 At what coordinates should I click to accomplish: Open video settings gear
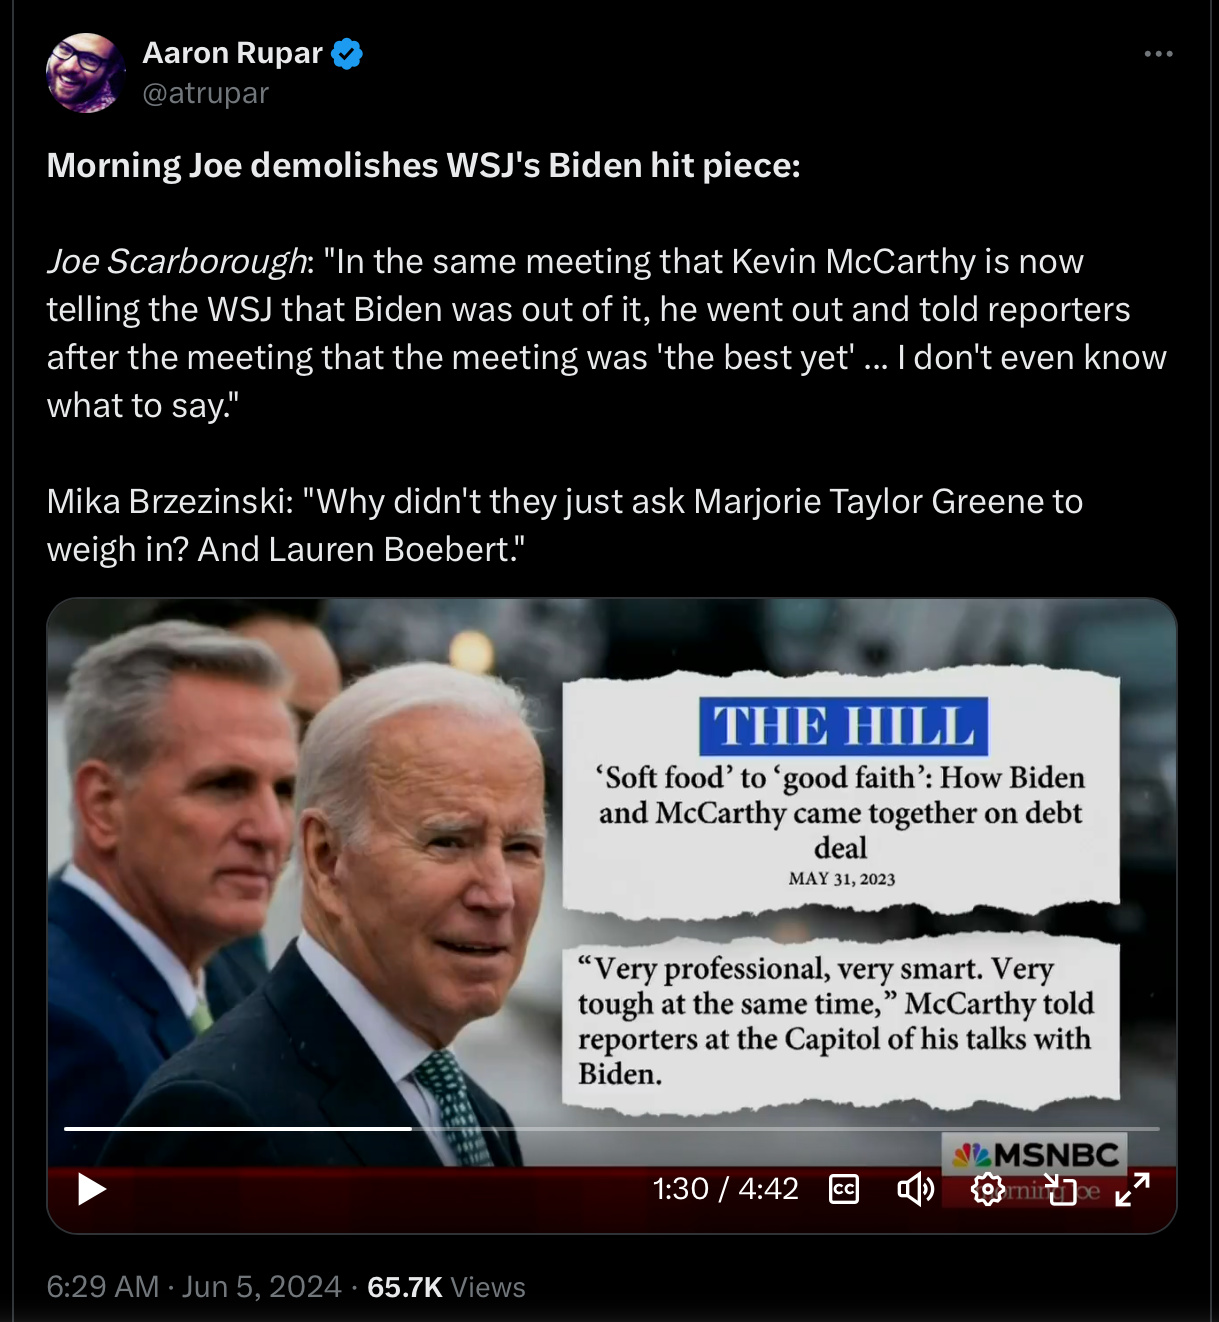[988, 1189]
